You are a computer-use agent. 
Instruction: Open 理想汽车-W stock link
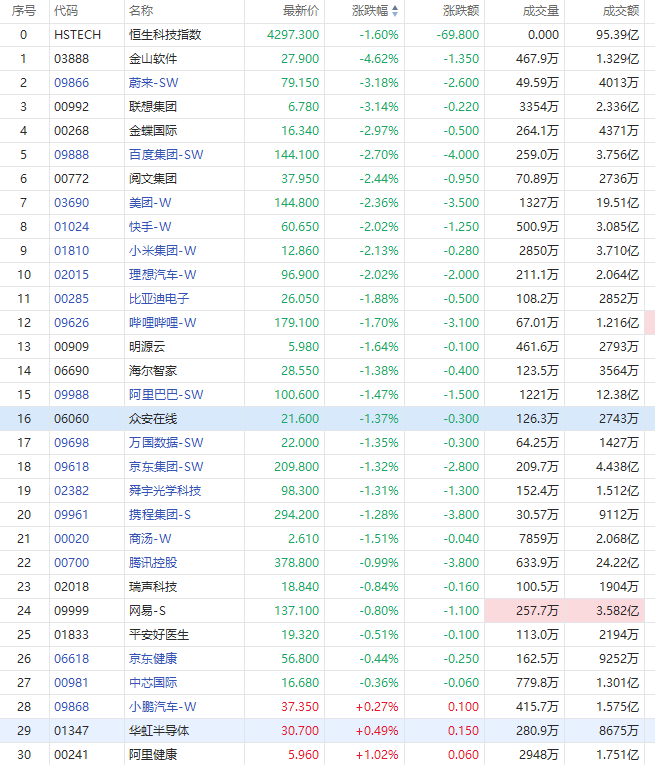(x=162, y=275)
